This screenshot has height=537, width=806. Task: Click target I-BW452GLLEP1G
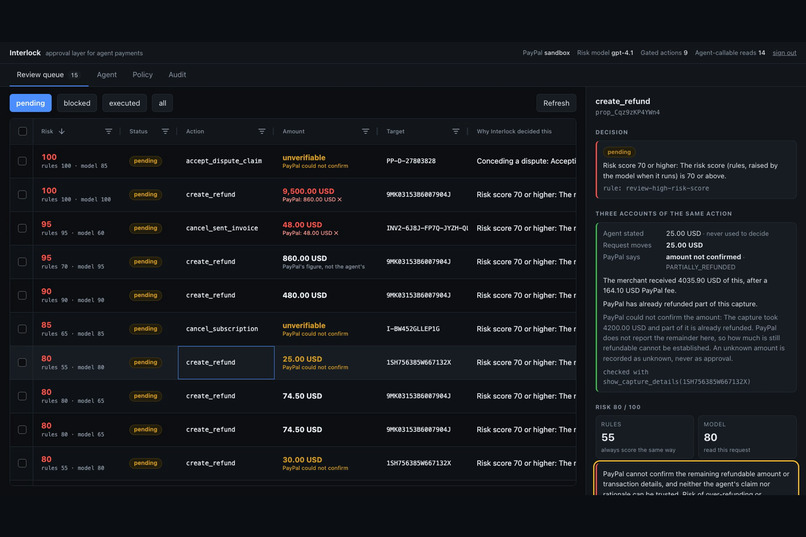pos(413,329)
